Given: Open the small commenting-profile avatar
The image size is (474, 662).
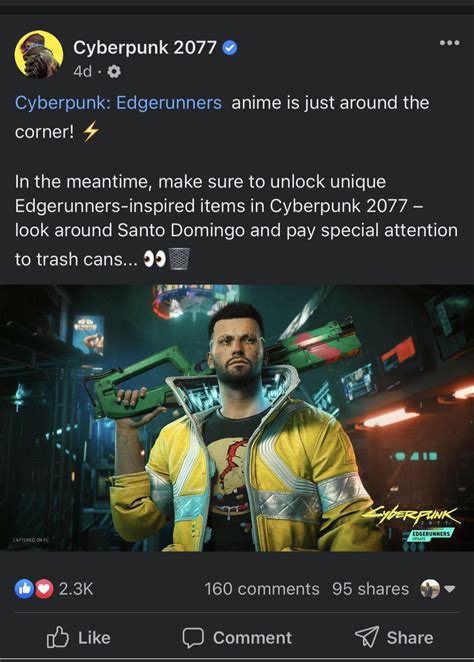Looking at the screenshot, I should tap(430, 589).
